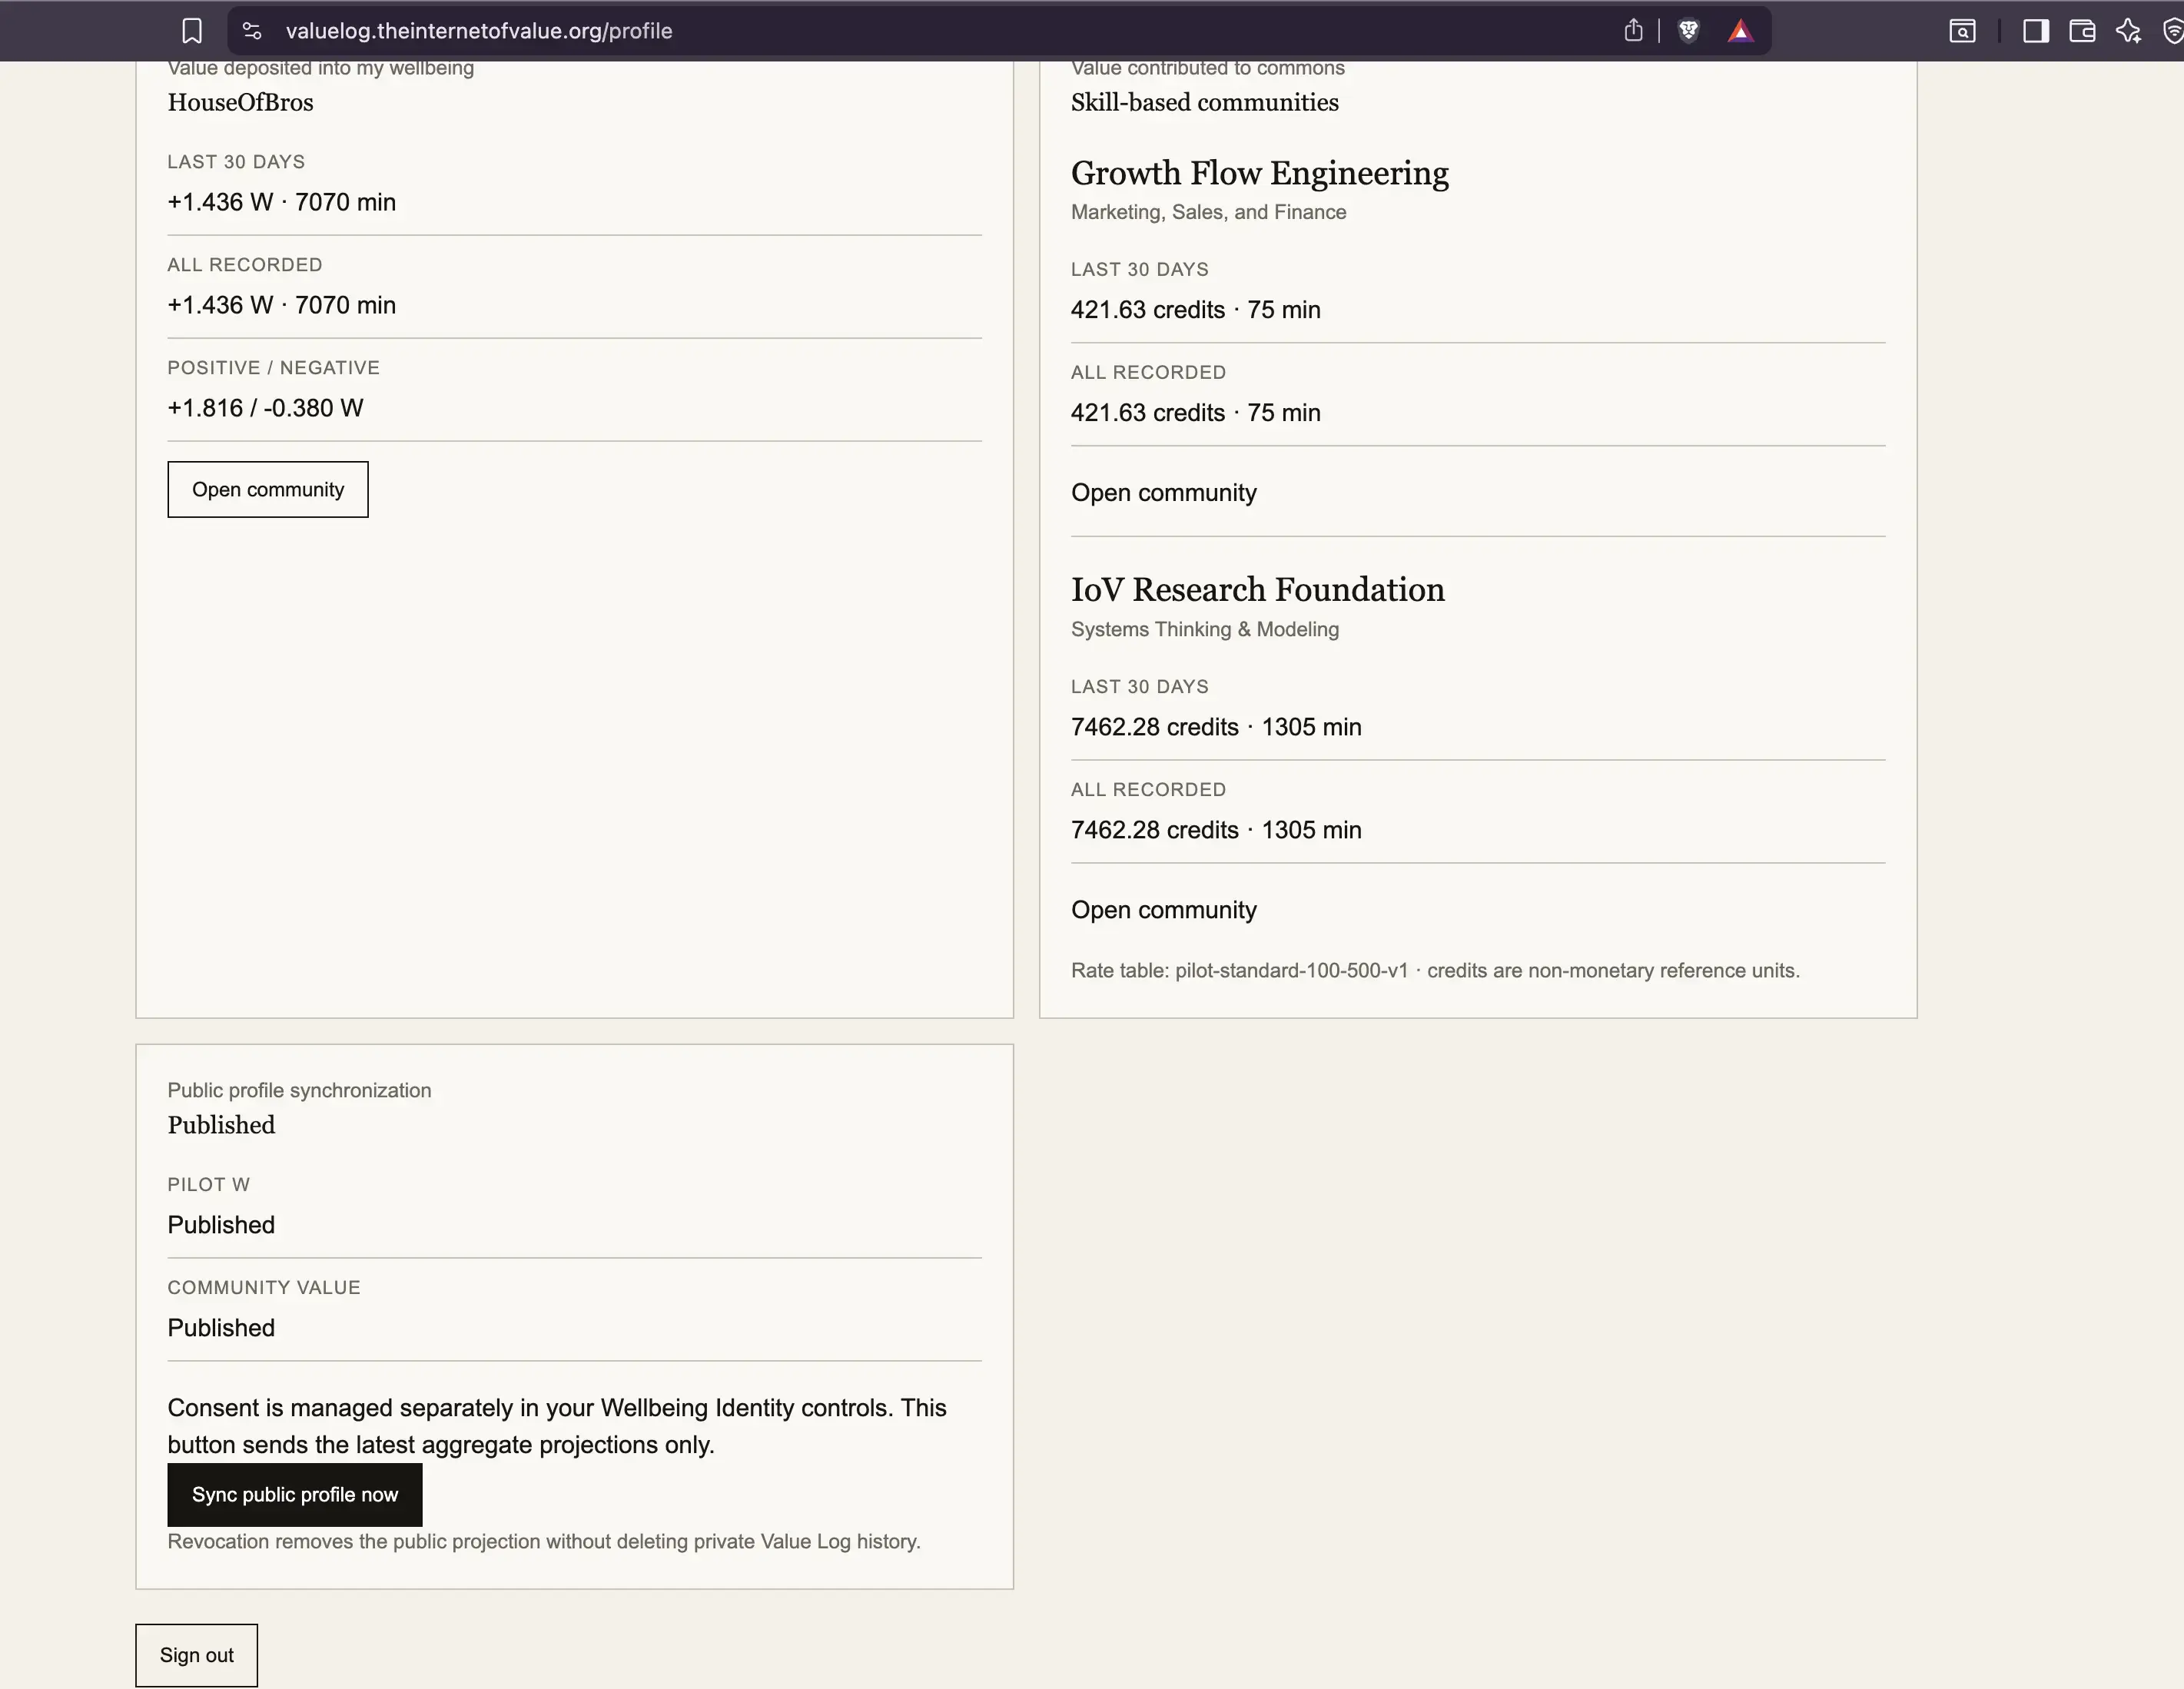Click 'Marketing, Sales, and Finance' subtitle
Screen dimensions: 2184x1689
click(x=1209, y=212)
